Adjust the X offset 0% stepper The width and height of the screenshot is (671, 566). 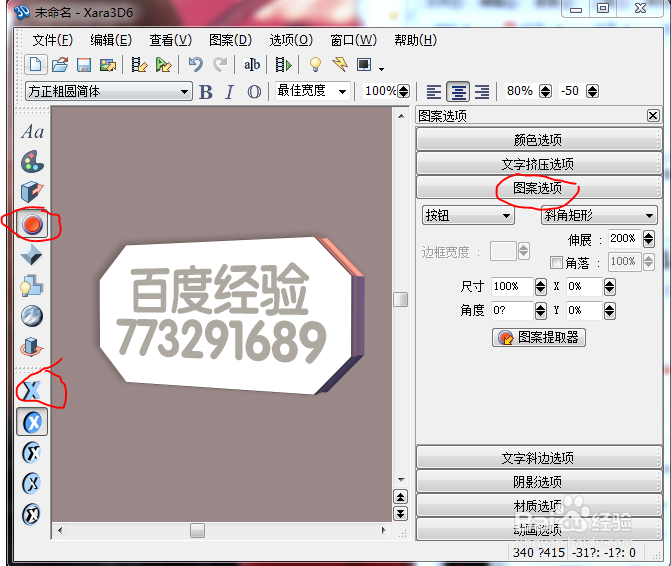[x=609, y=287]
